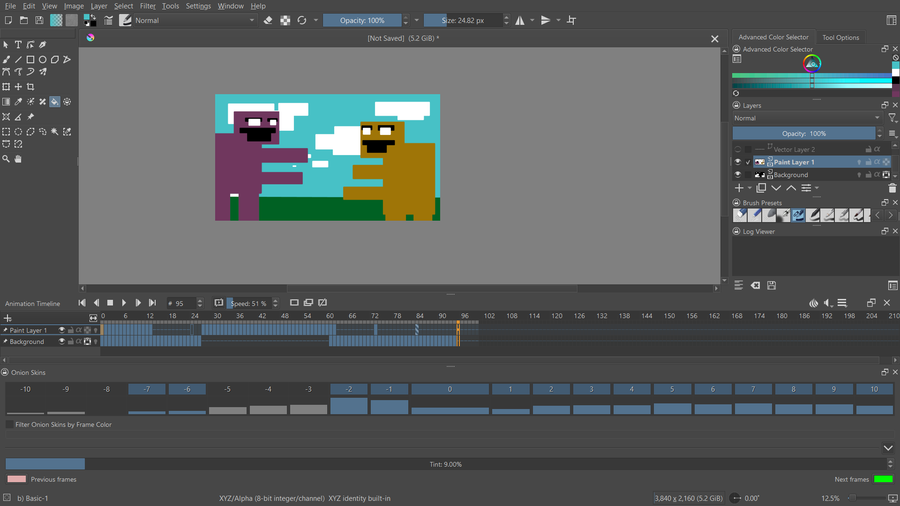Toggle visibility of Paint Layer 1
Screen dimensions: 900x506
pos(738,162)
